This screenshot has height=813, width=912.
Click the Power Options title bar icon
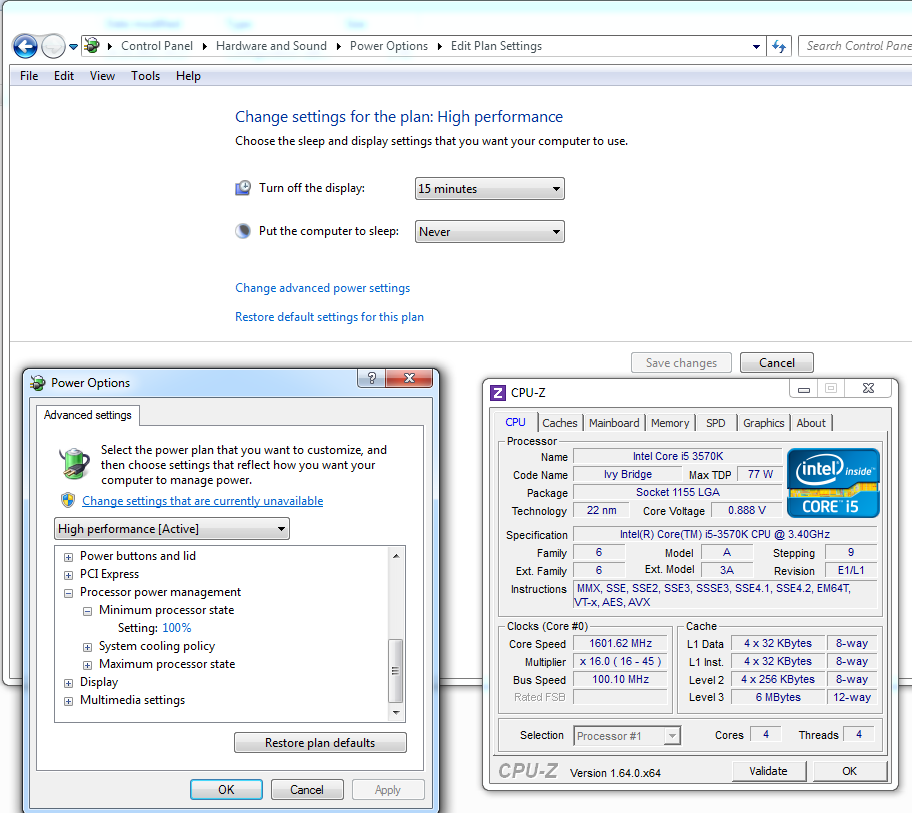[x=38, y=383]
